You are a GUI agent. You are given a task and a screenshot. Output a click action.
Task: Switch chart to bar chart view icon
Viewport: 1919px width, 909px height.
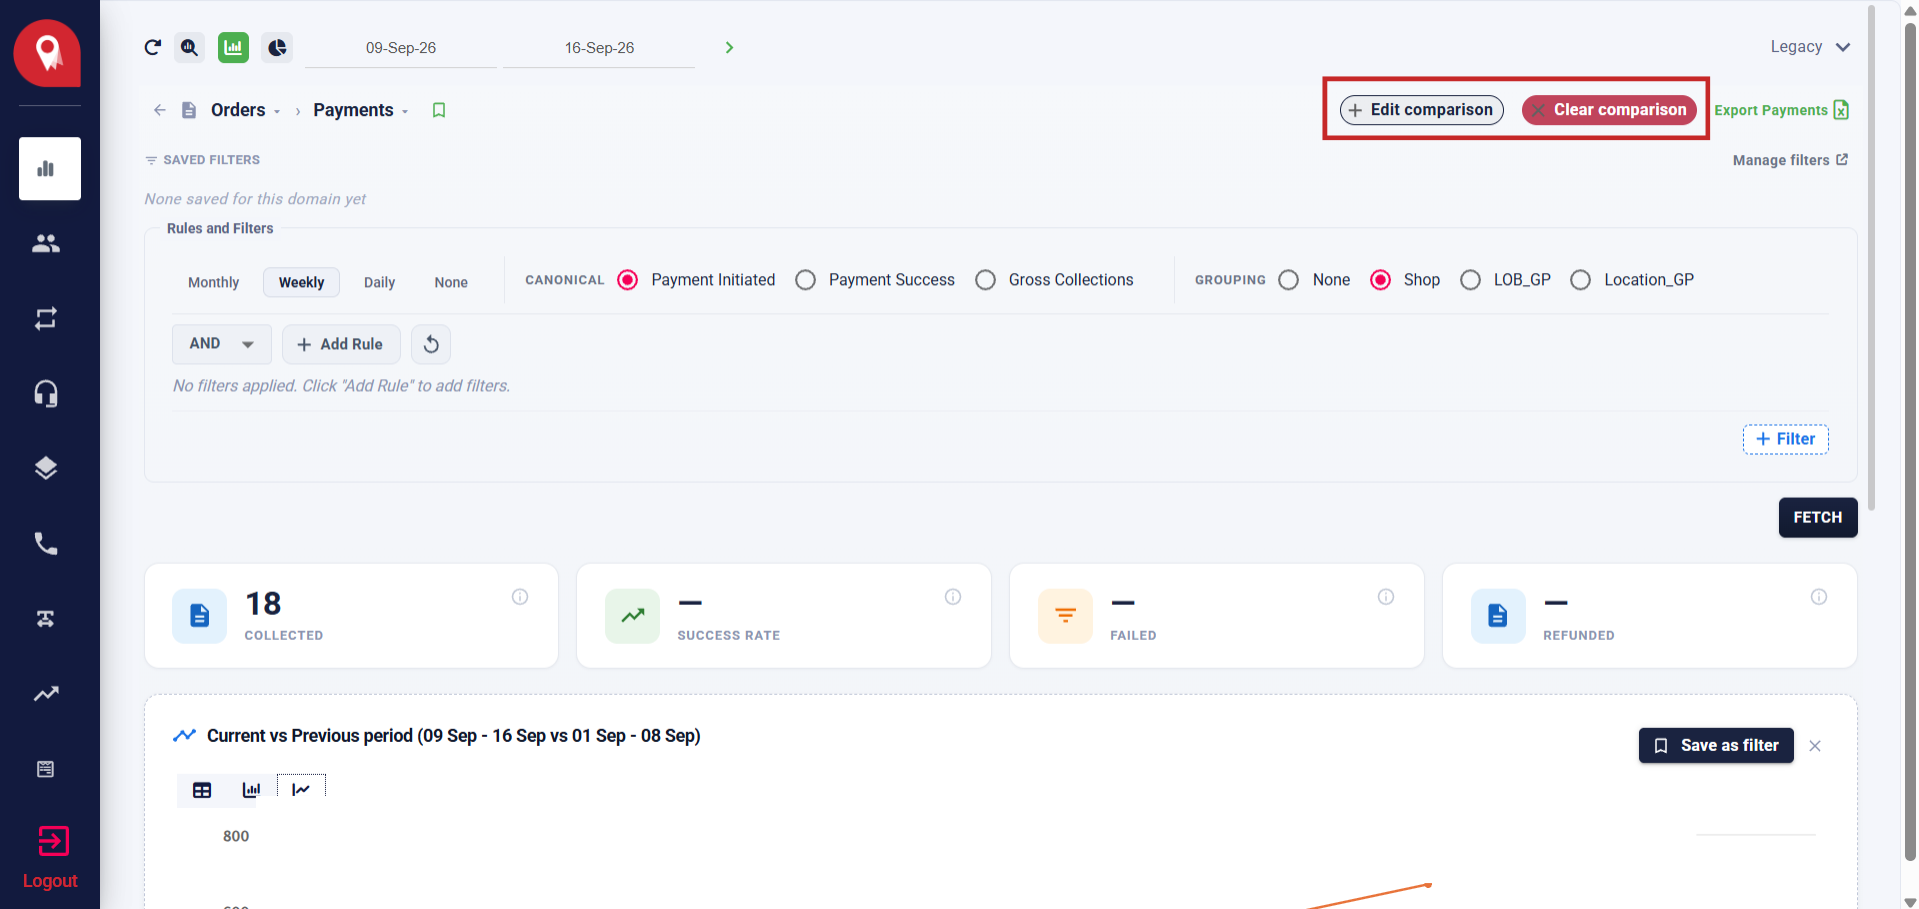coord(251,790)
